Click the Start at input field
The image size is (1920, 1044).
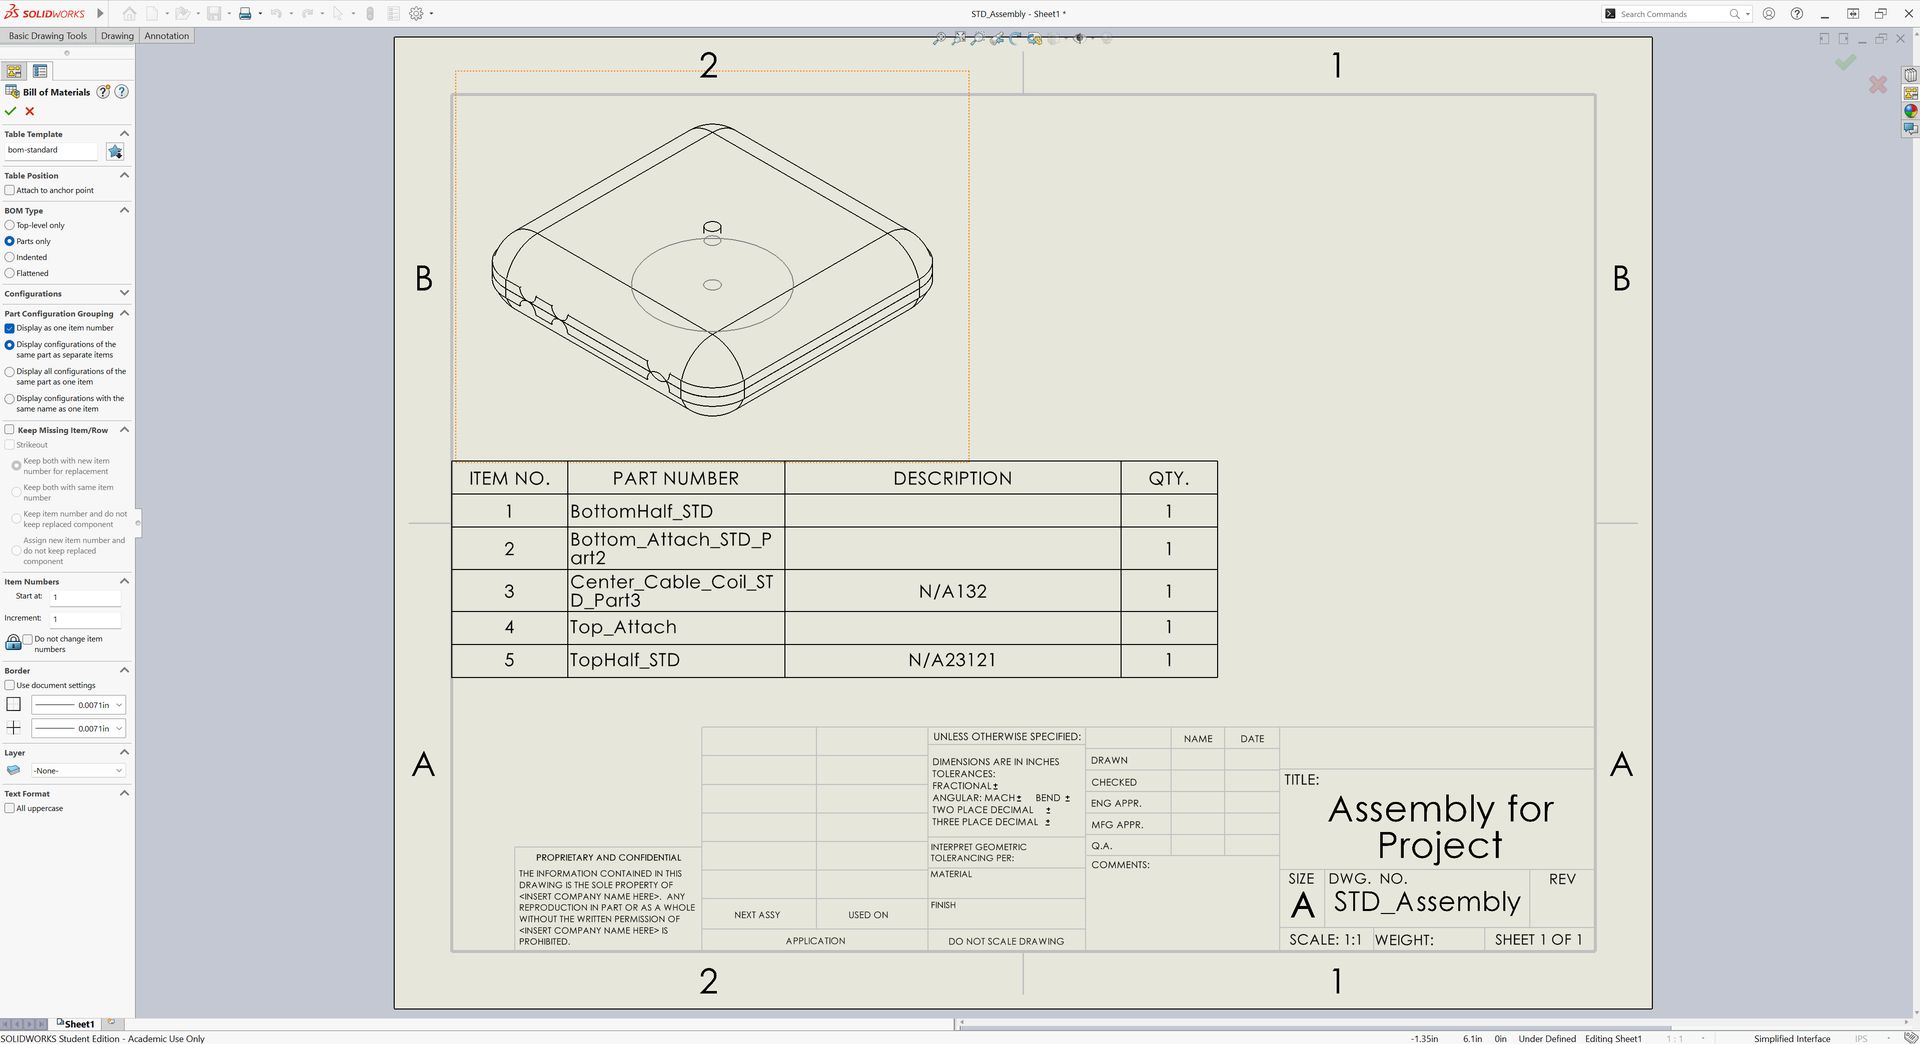click(85, 597)
